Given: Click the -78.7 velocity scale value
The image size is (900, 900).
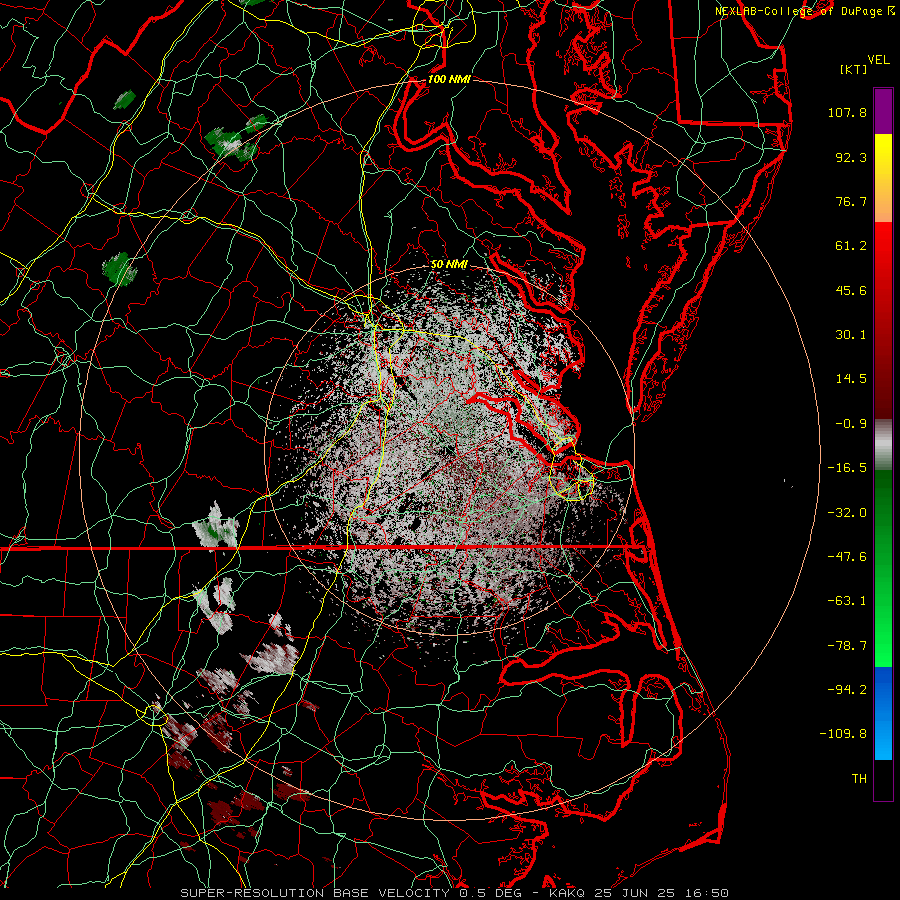Looking at the screenshot, I should pos(847,646).
